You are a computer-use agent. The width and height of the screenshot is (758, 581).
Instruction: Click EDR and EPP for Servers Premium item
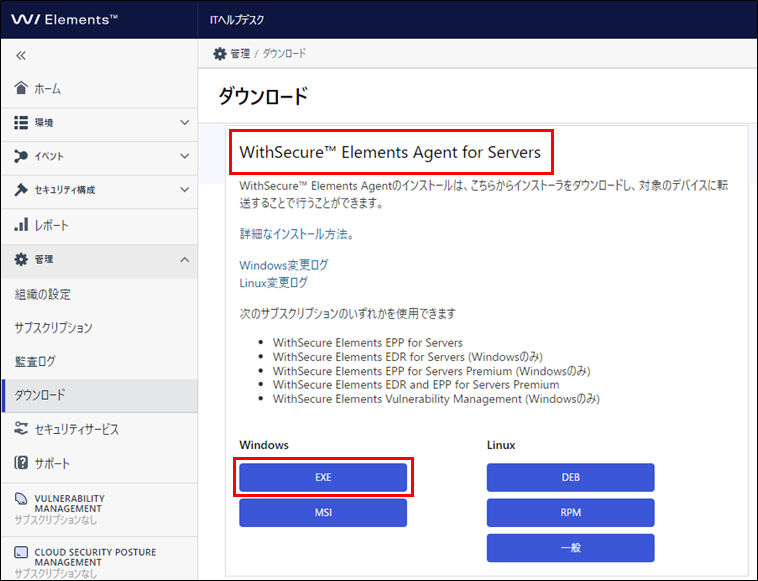[416, 385]
